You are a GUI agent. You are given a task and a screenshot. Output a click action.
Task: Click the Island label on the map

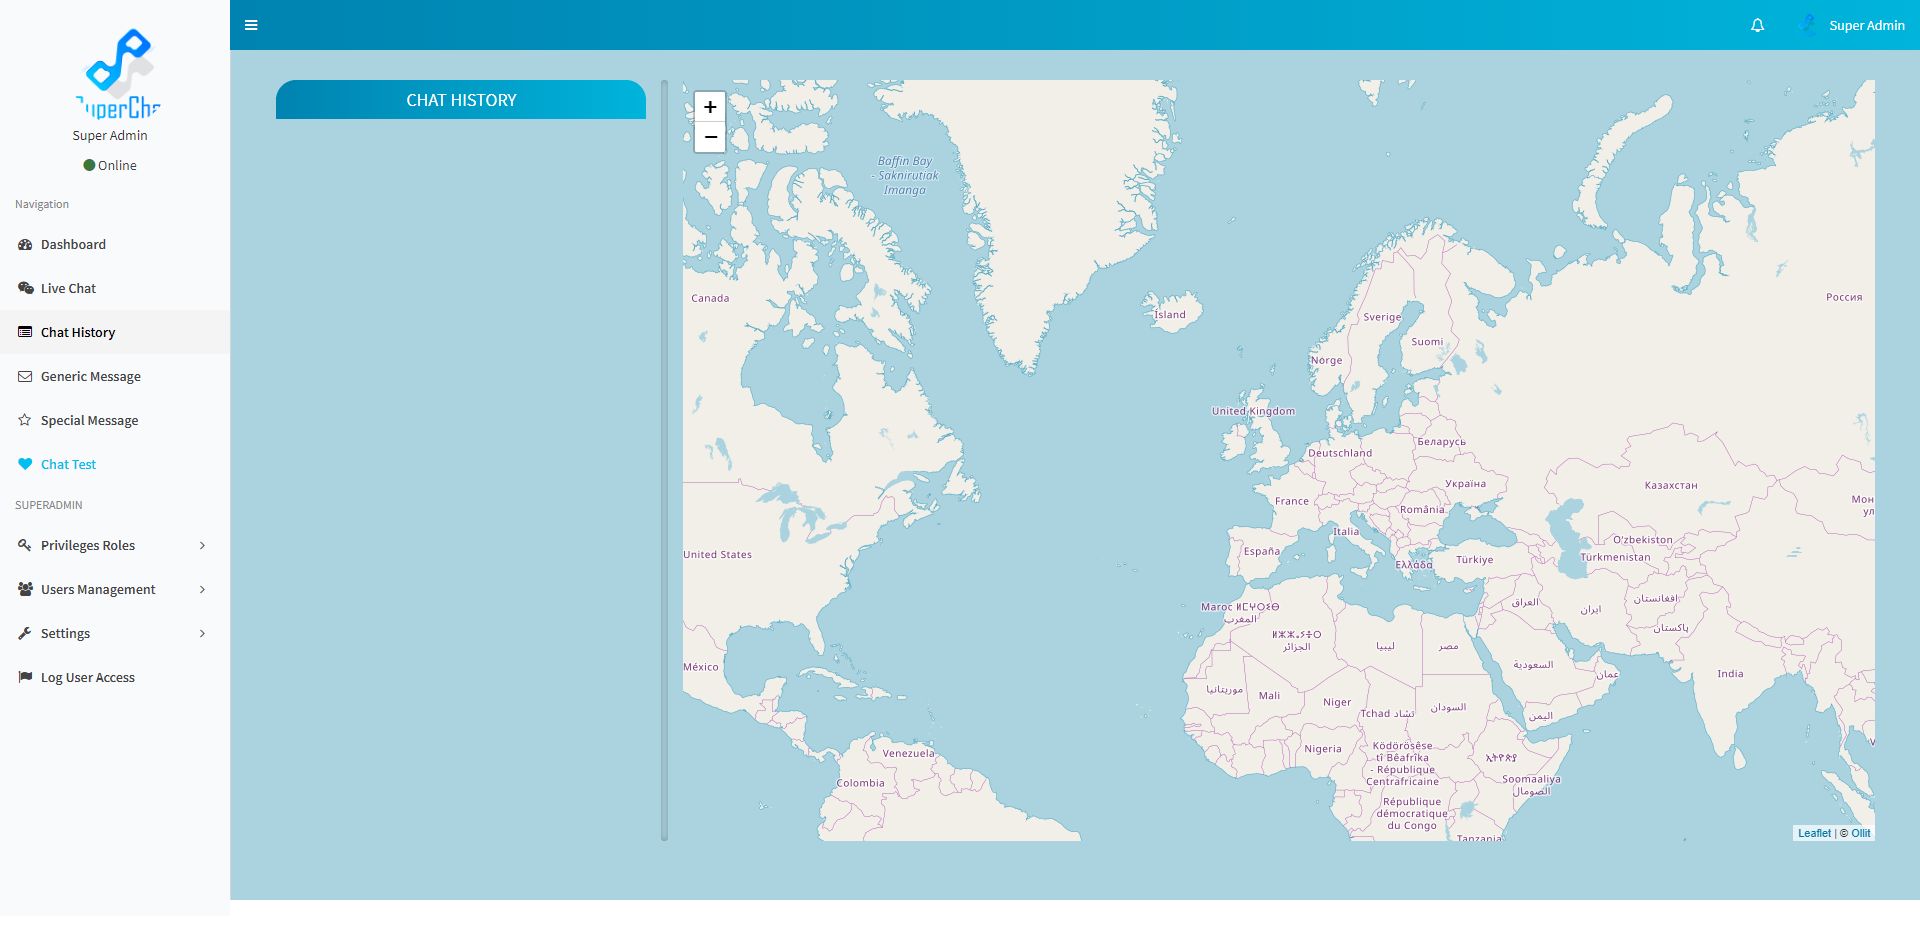coord(1170,315)
